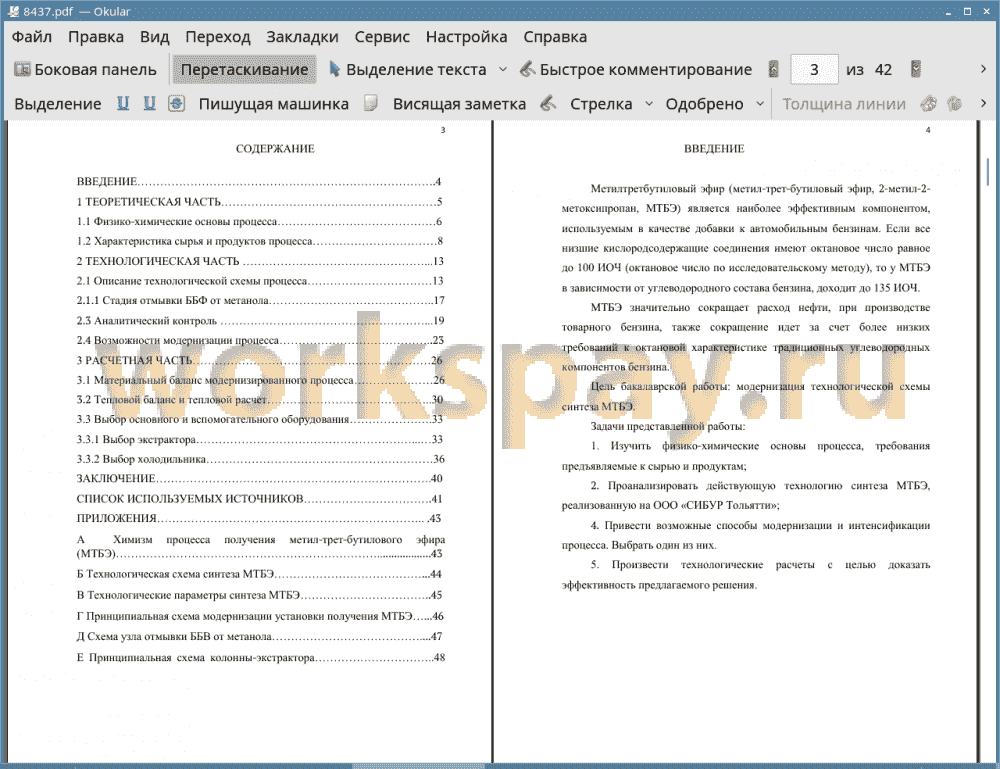The image size is (1000, 769).
Task: Choose the Висящая заметка popup note tool
Action: [x=459, y=104]
